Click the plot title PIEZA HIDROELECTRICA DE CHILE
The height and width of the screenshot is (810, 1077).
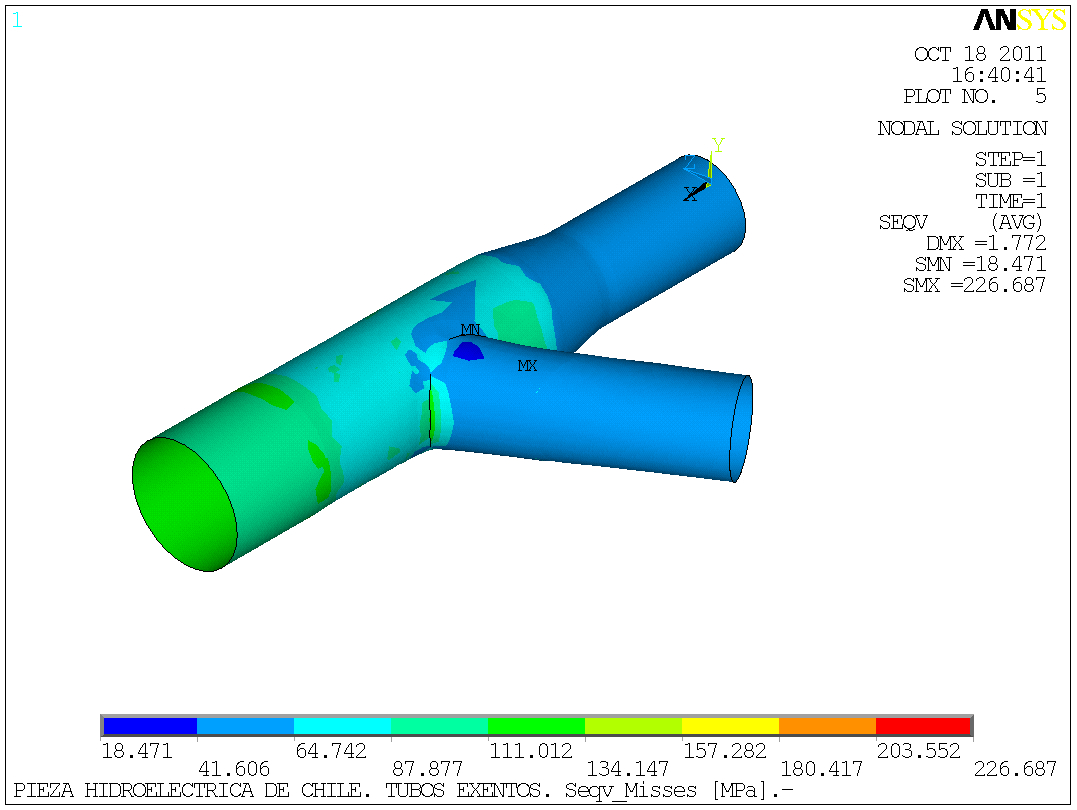coord(192,791)
